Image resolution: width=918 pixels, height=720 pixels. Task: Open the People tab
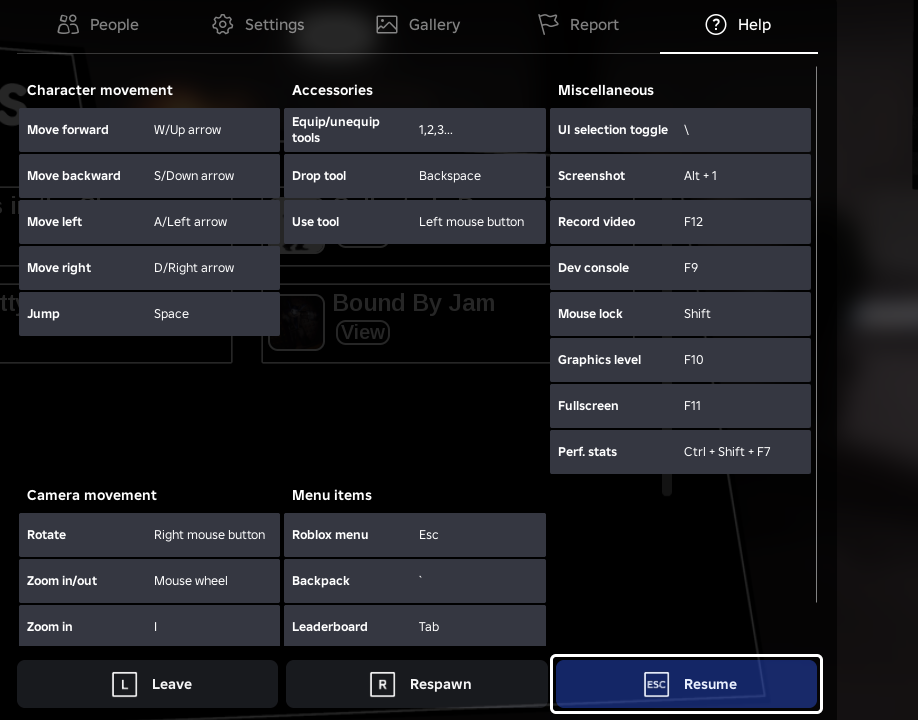tap(98, 25)
